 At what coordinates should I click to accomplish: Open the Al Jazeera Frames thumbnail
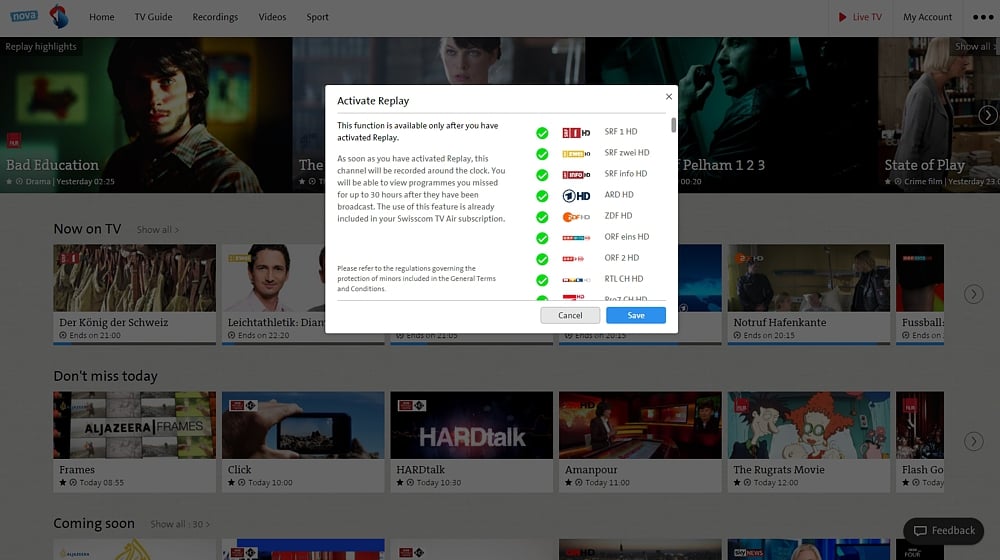pyautogui.click(x=135, y=425)
